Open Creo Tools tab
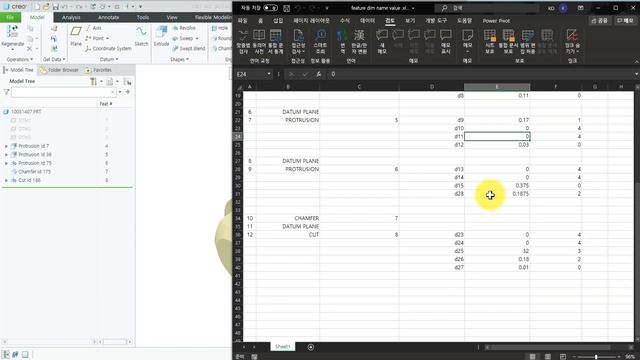Viewport: 640px width, 360px height. [143, 18]
